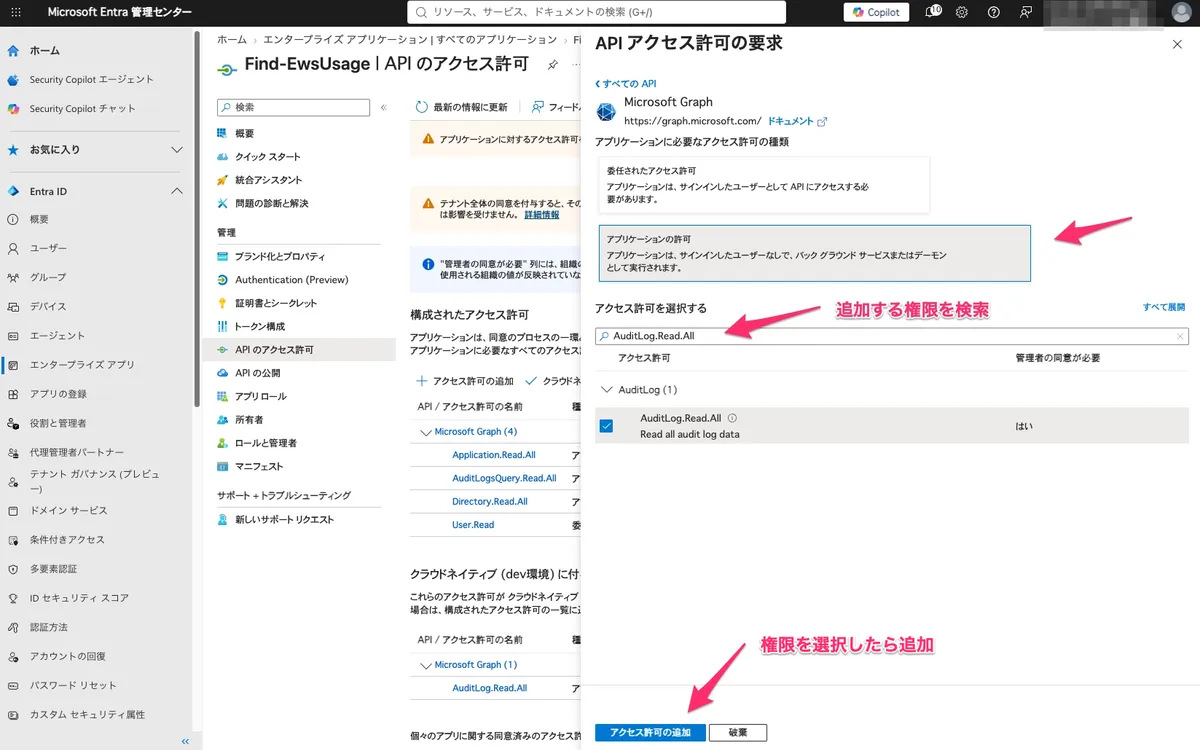Image resolution: width=1200 pixels, height=750 pixels.
Task: Click the 破棄 button
Action: pos(738,732)
